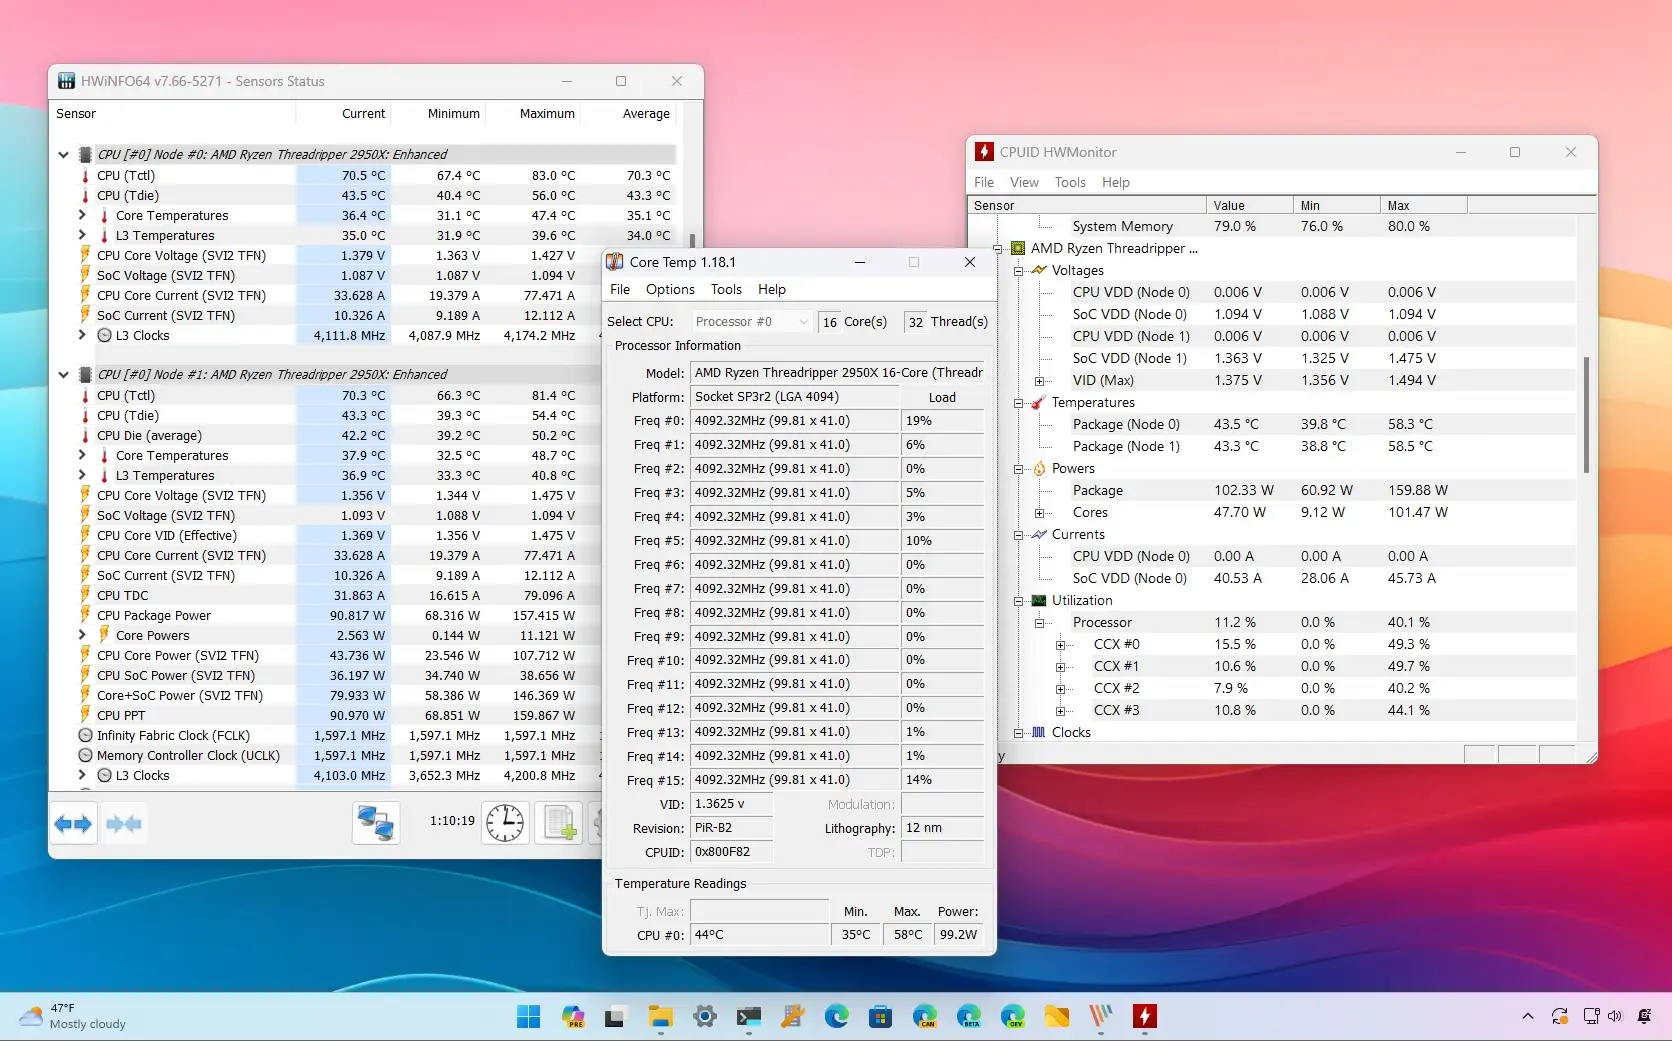Switch to HWiNFO striped icon in taskbar
The height and width of the screenshot is (1041, 1672).
click(1101, 1017)
